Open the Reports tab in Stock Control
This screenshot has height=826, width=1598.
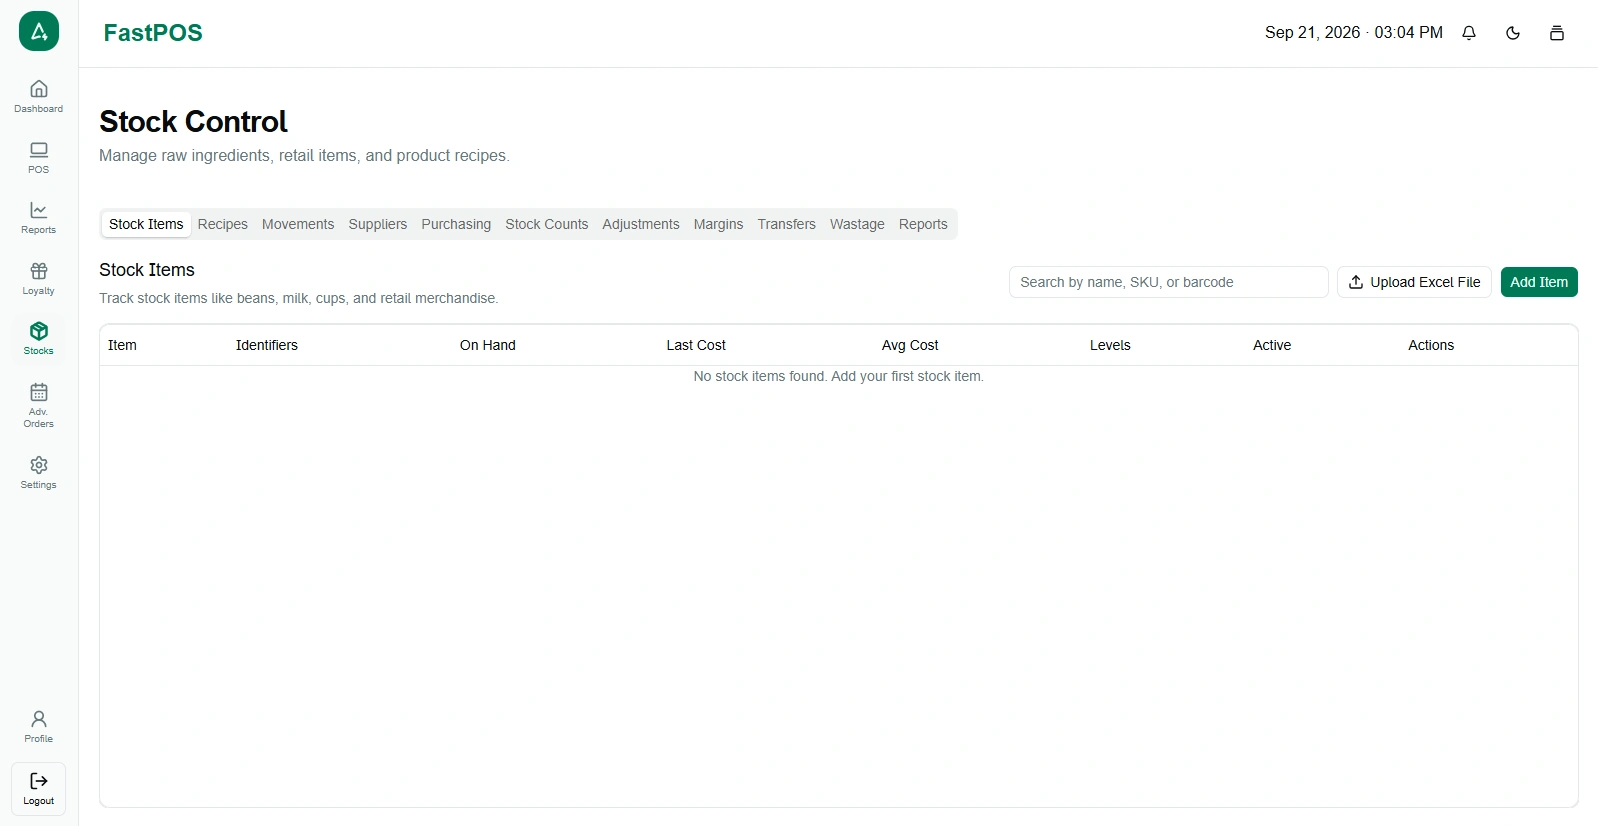tap(923, 224)
